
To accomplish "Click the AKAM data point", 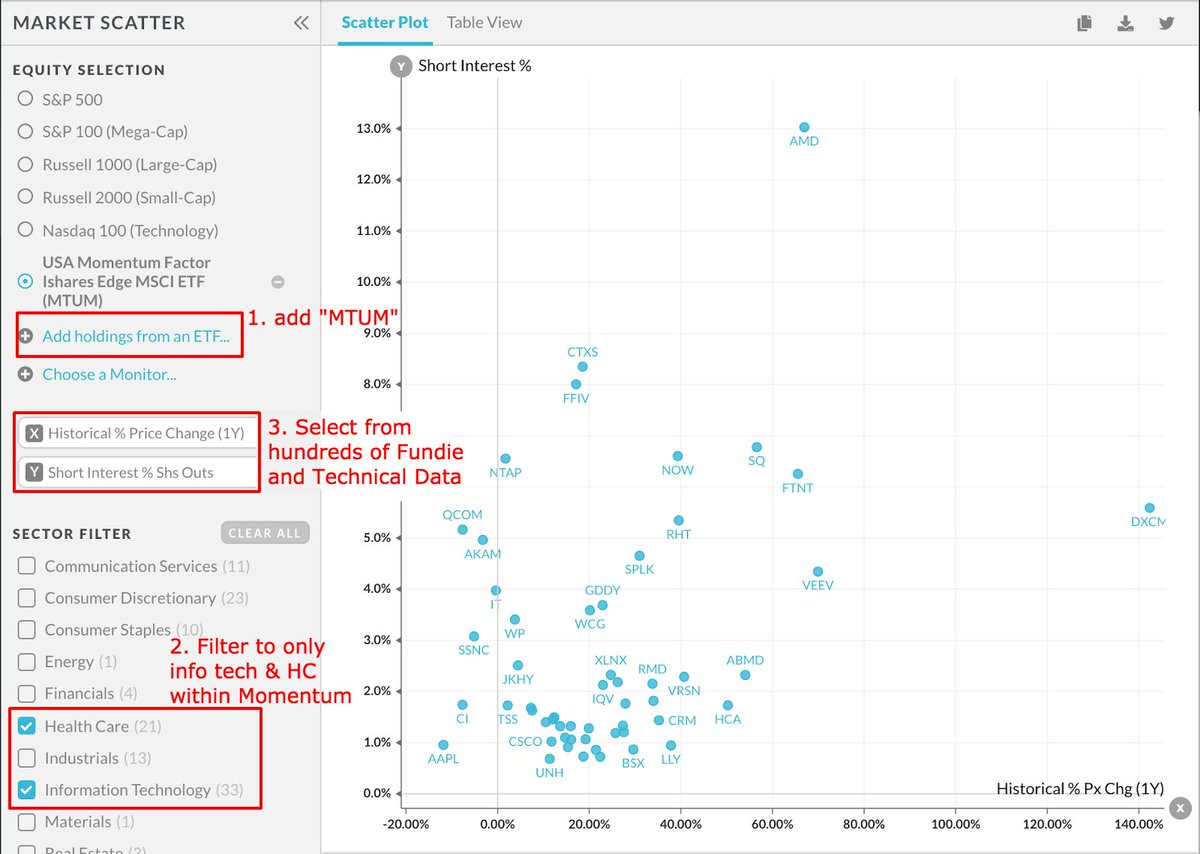I will point(482,540).
